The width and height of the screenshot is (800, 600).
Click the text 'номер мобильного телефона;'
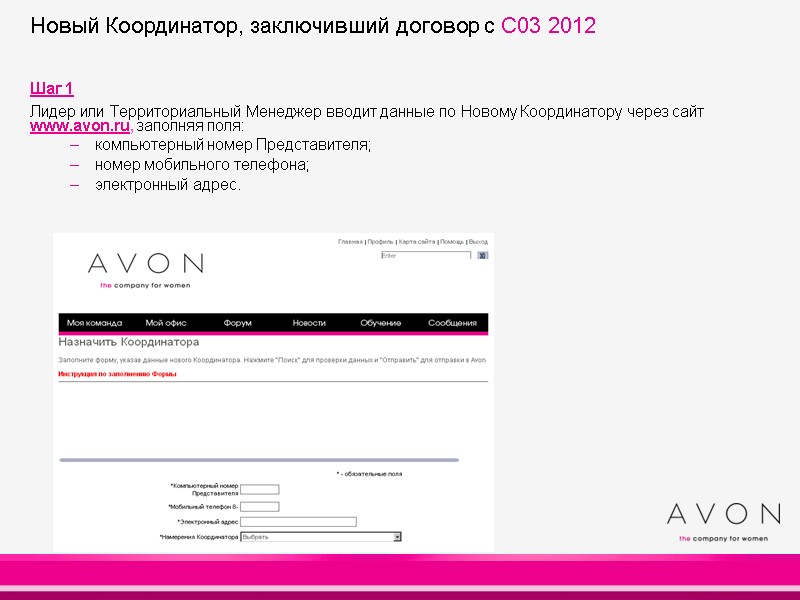[202, 165]
